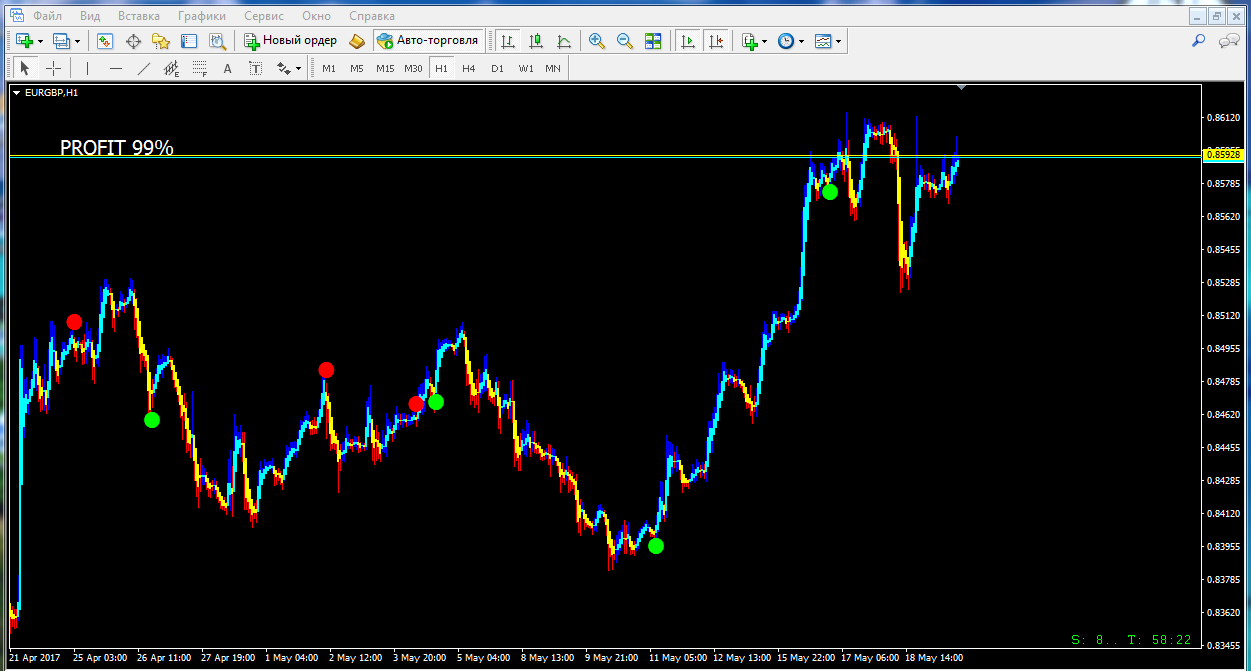This screenshot has width=1251, height=671.
Task: Select the crosshair cursor tool
Action: [53, 68]
